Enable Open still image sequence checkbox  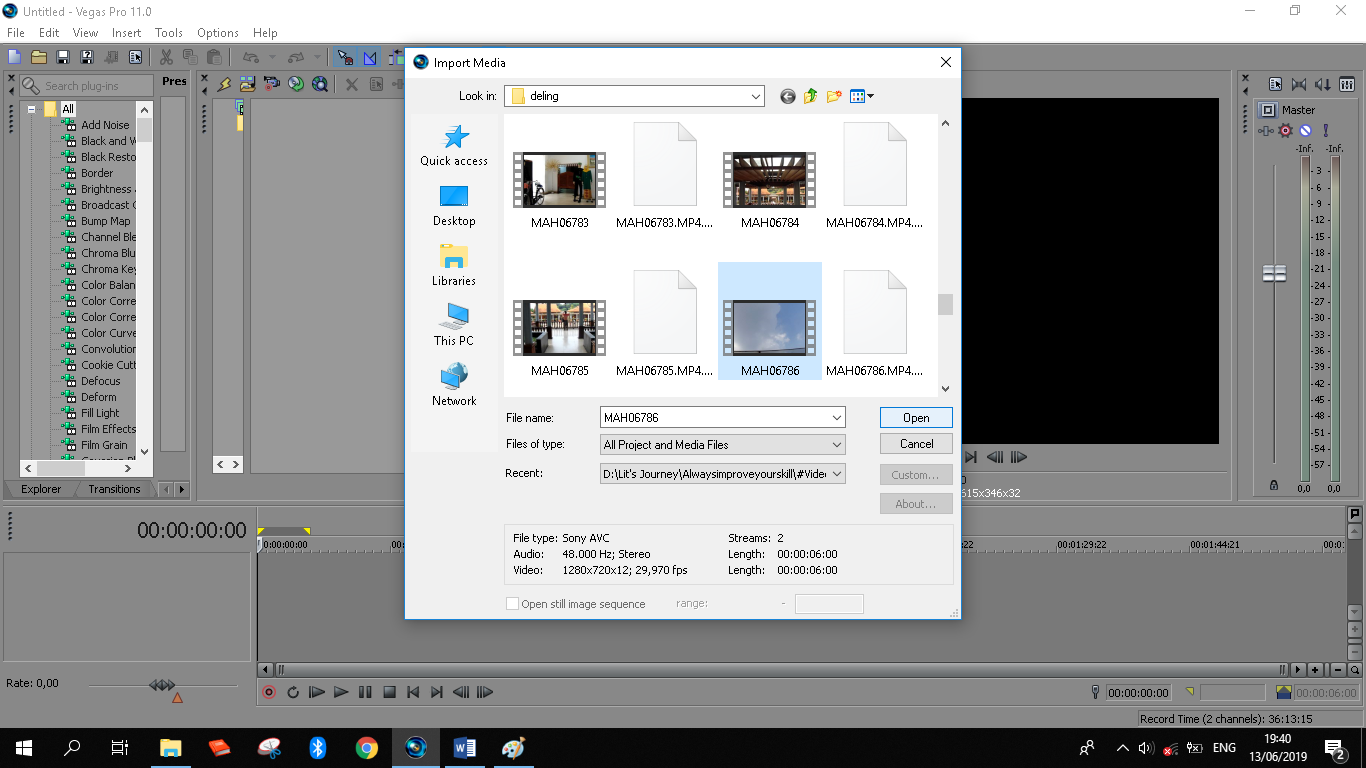tap(513, 604)
